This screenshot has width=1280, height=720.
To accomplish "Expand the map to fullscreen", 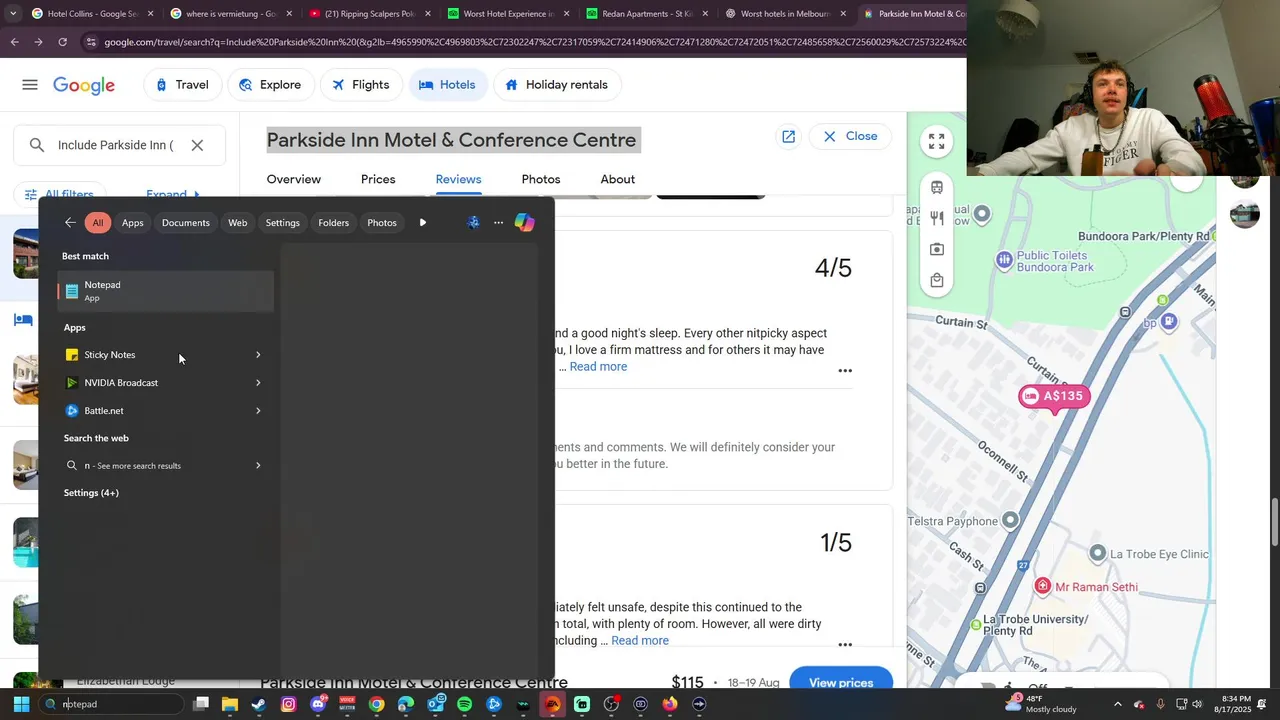I will 936,142.
